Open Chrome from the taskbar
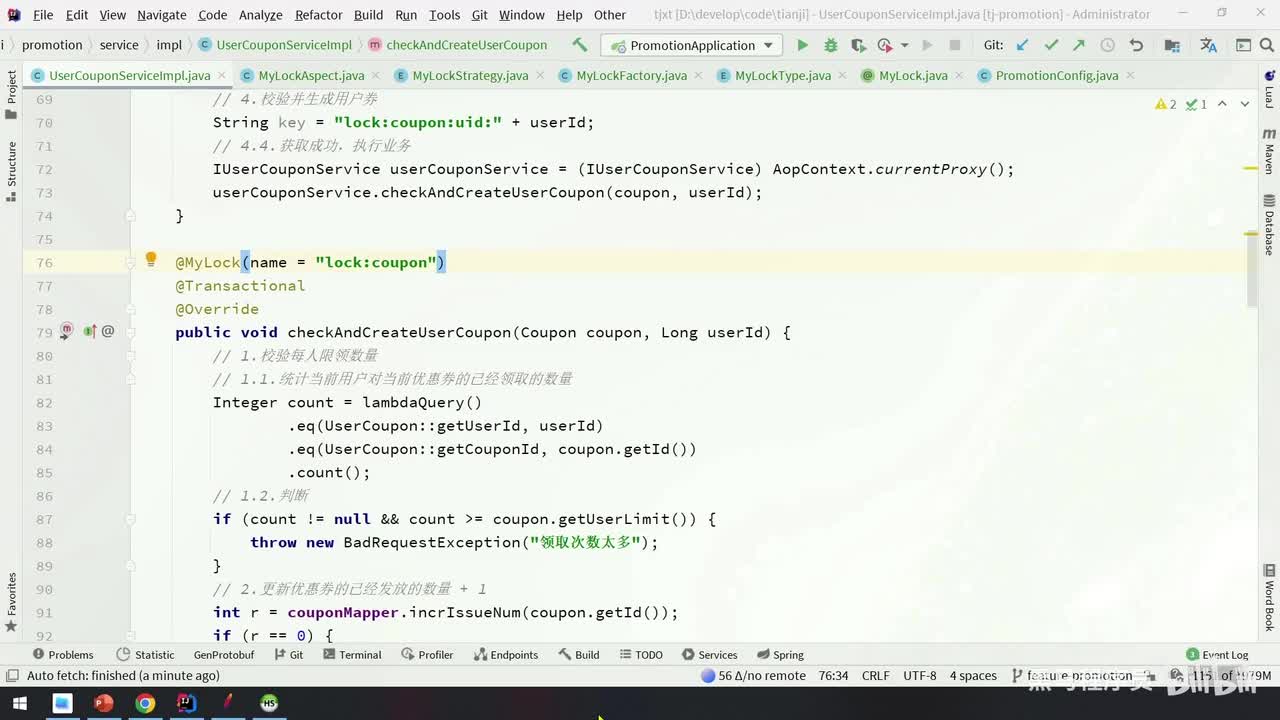 (145, 703)
